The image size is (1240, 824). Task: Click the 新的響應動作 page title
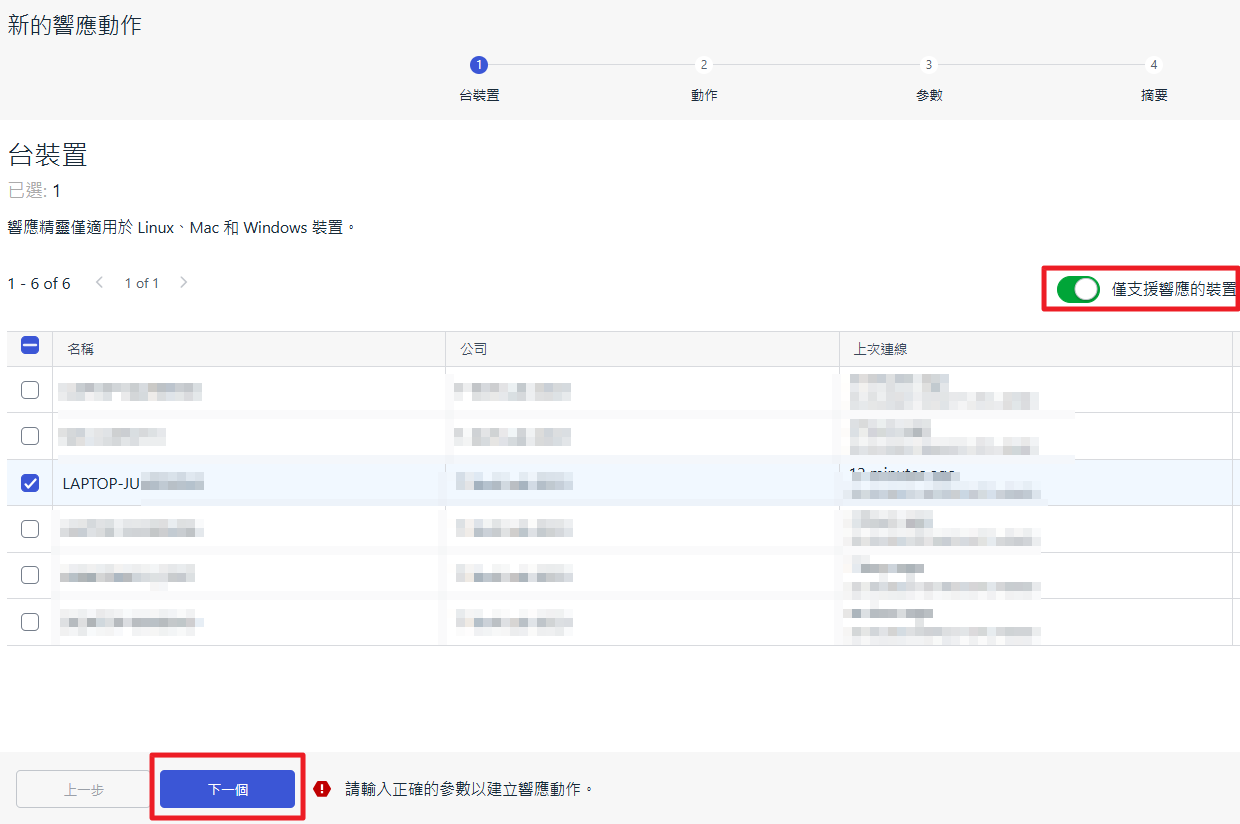click(74, 25)
